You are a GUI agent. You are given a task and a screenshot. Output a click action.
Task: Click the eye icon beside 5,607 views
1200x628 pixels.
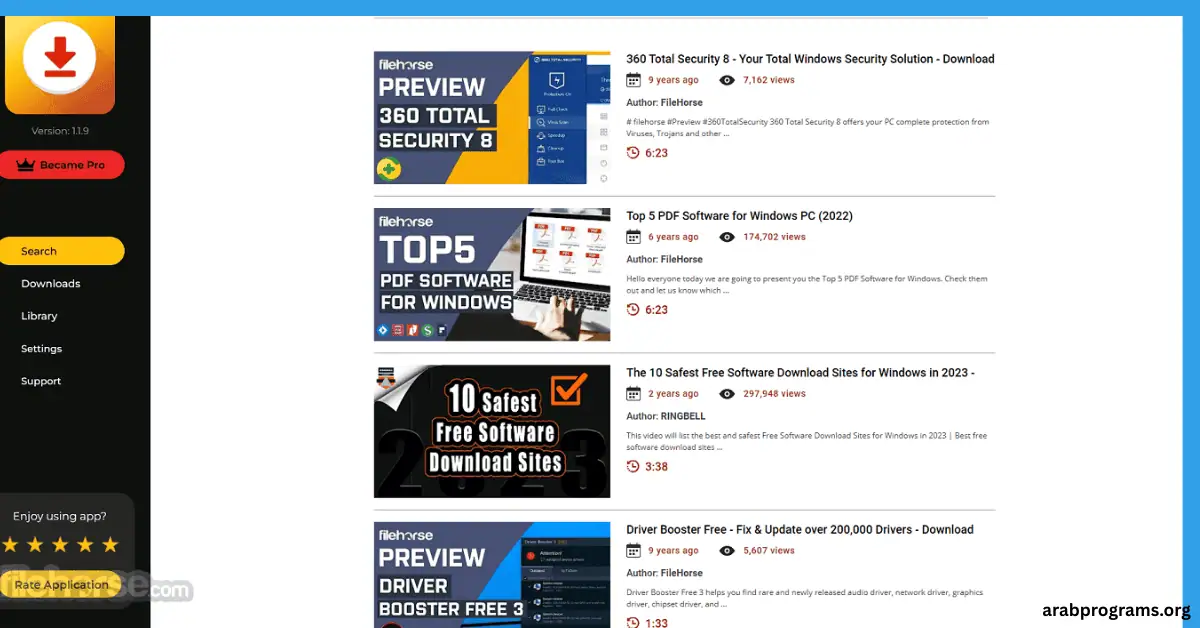click(x=727, y=551)
